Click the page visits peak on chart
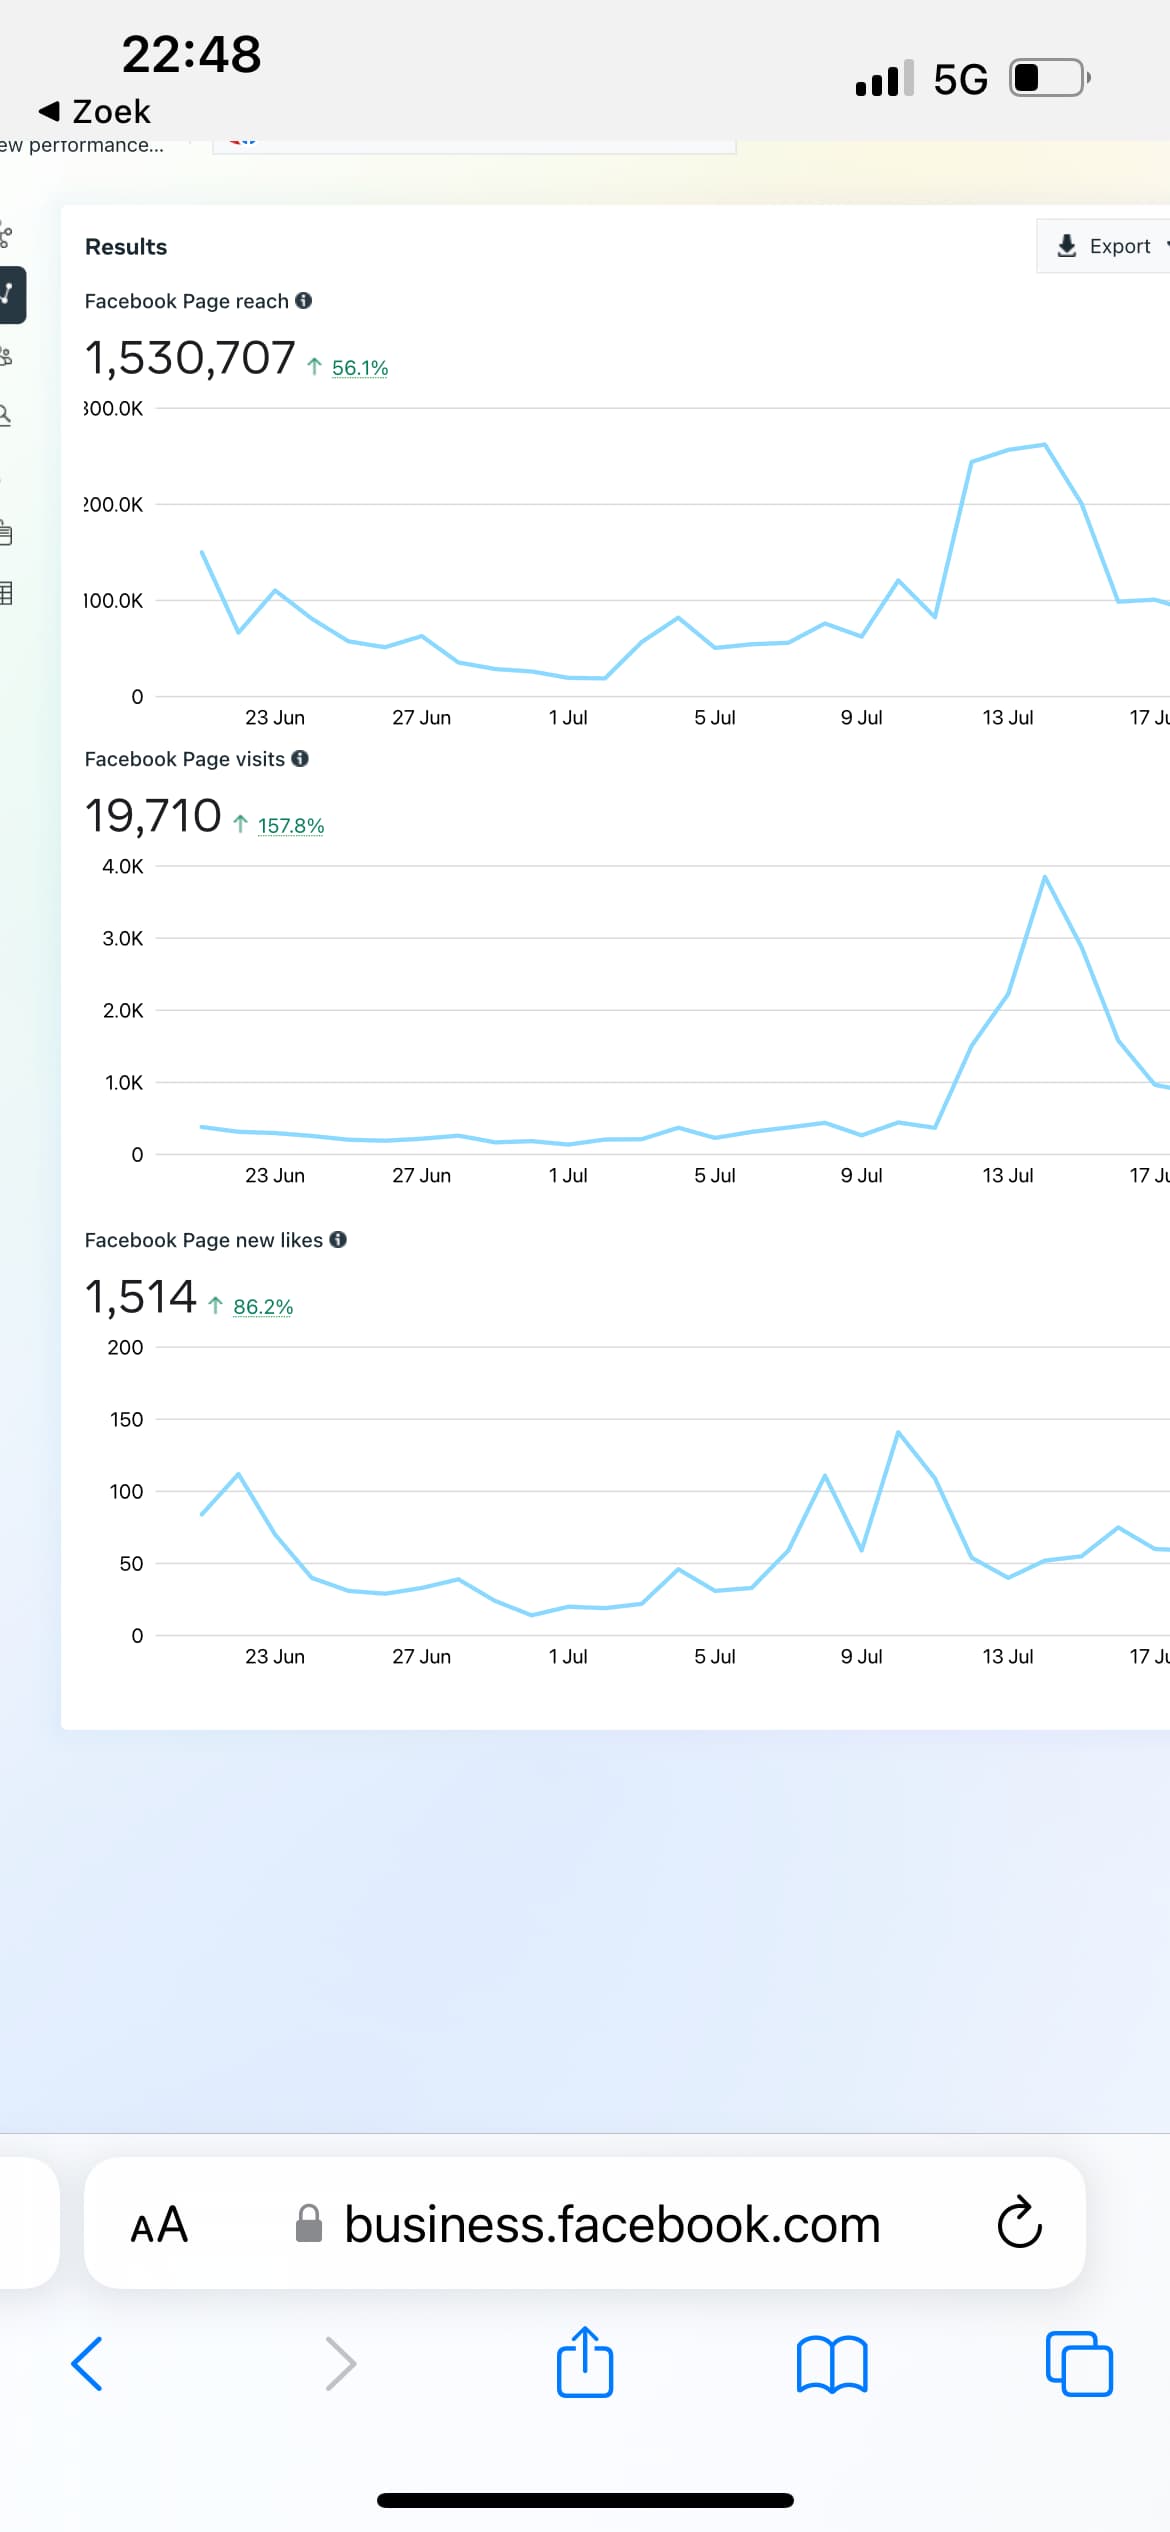 click(1044, 877)
